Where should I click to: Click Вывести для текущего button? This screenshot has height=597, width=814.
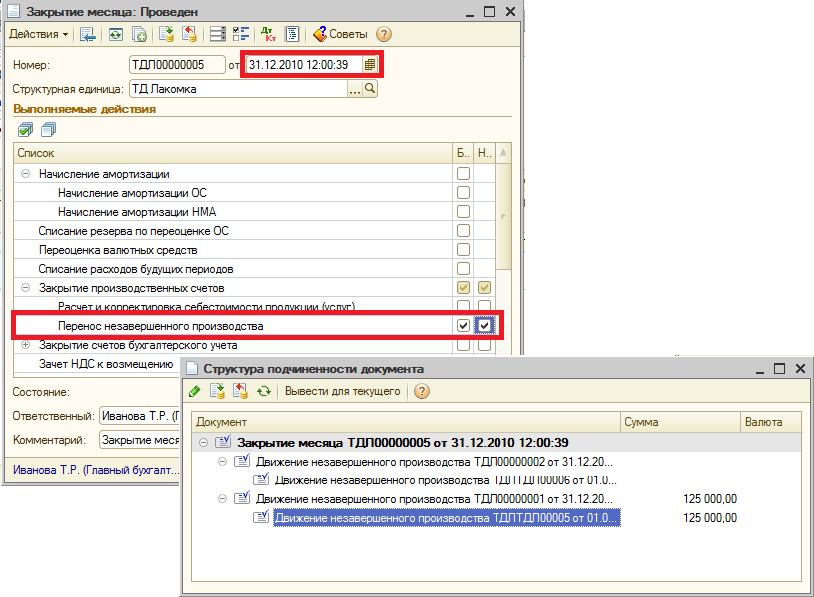343,391
